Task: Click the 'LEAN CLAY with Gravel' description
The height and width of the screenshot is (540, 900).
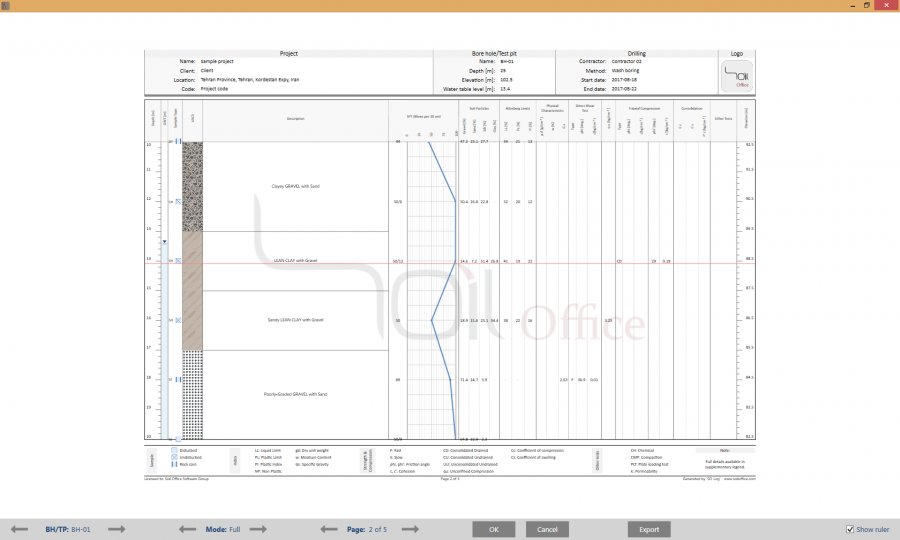Action: point(296,261)
